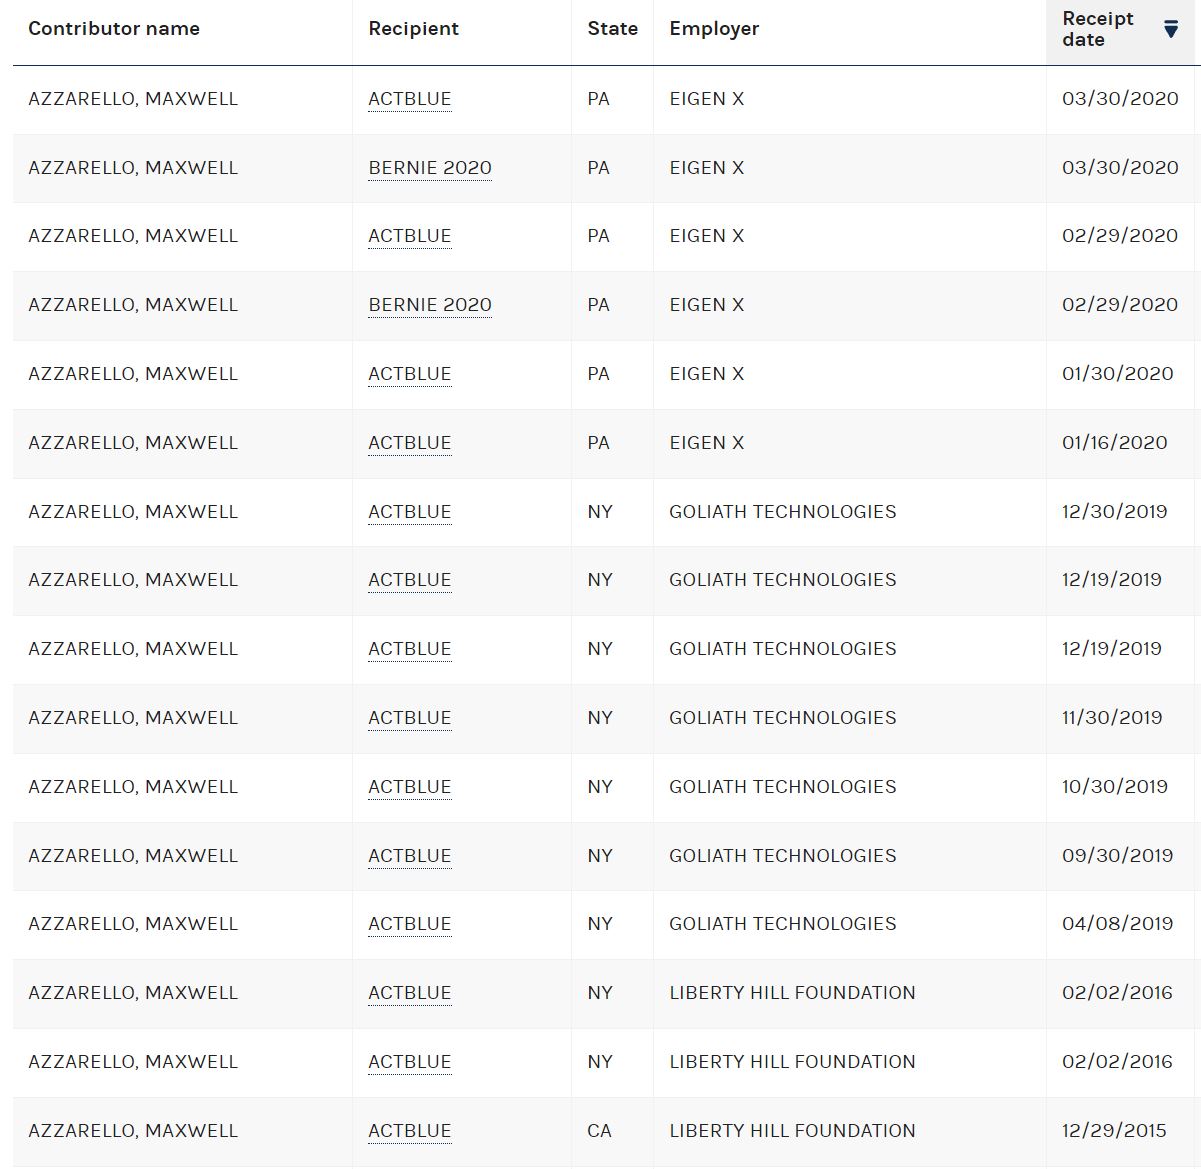Click state PA in 01/30/2020 row
The height and width of the screenshot is (1169, 1201).
pos(598,374)
